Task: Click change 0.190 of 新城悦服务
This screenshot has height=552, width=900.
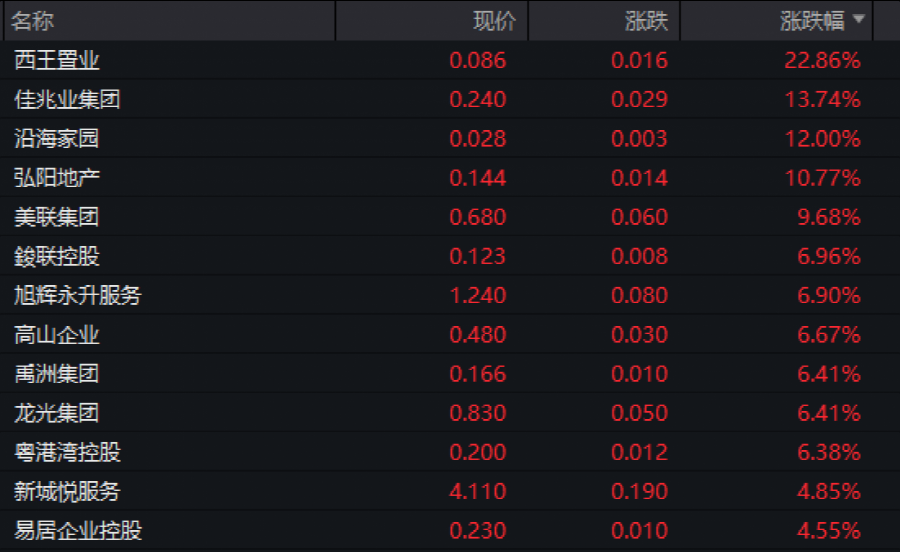Action: tap(639, 491)
